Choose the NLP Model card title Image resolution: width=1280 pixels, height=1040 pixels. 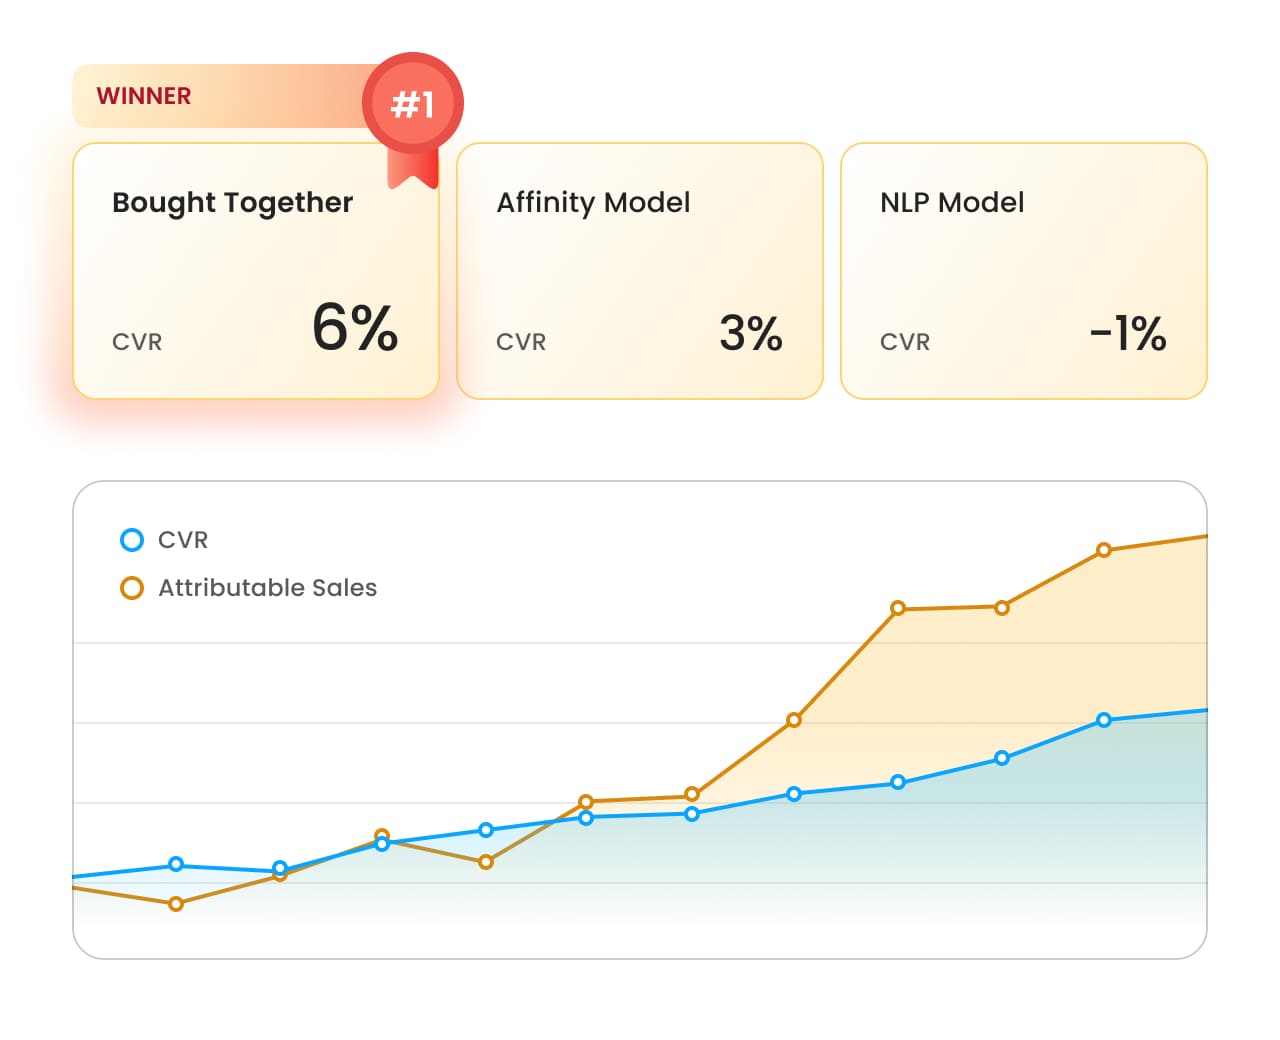pos(952,203)
